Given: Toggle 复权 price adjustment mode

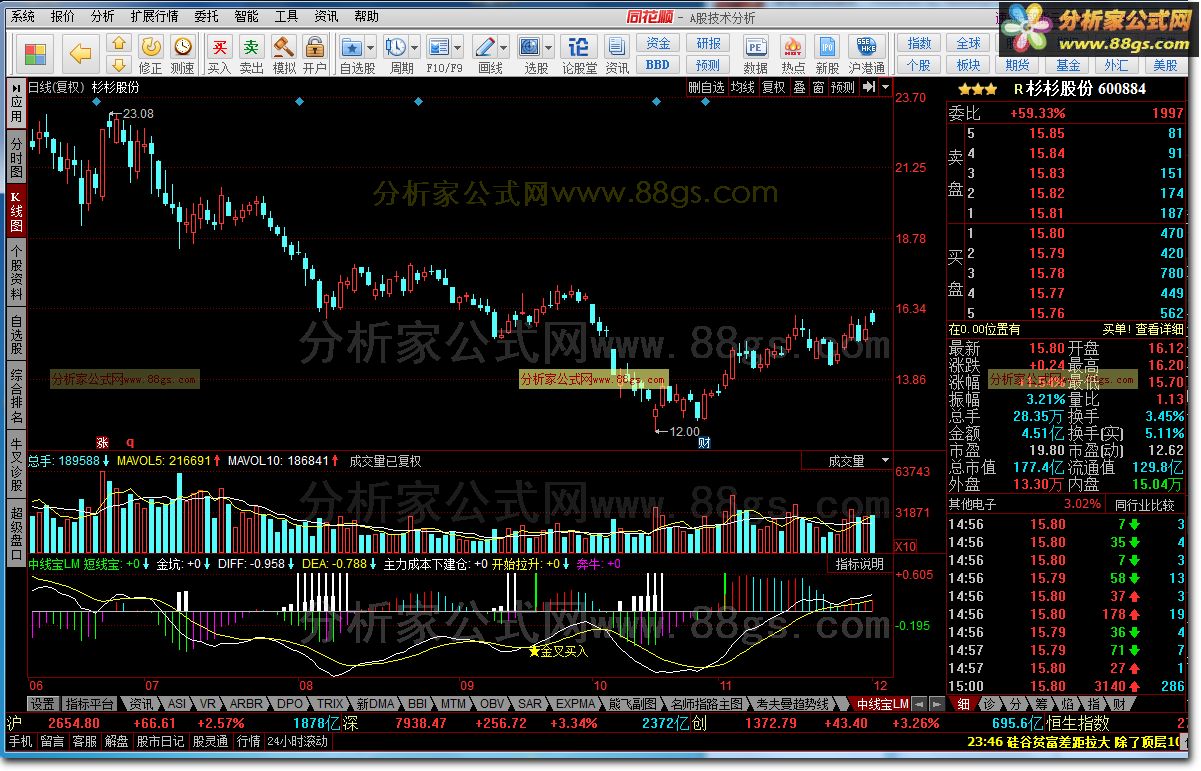Looking at the screenshot, I should [x=773, y=87].
